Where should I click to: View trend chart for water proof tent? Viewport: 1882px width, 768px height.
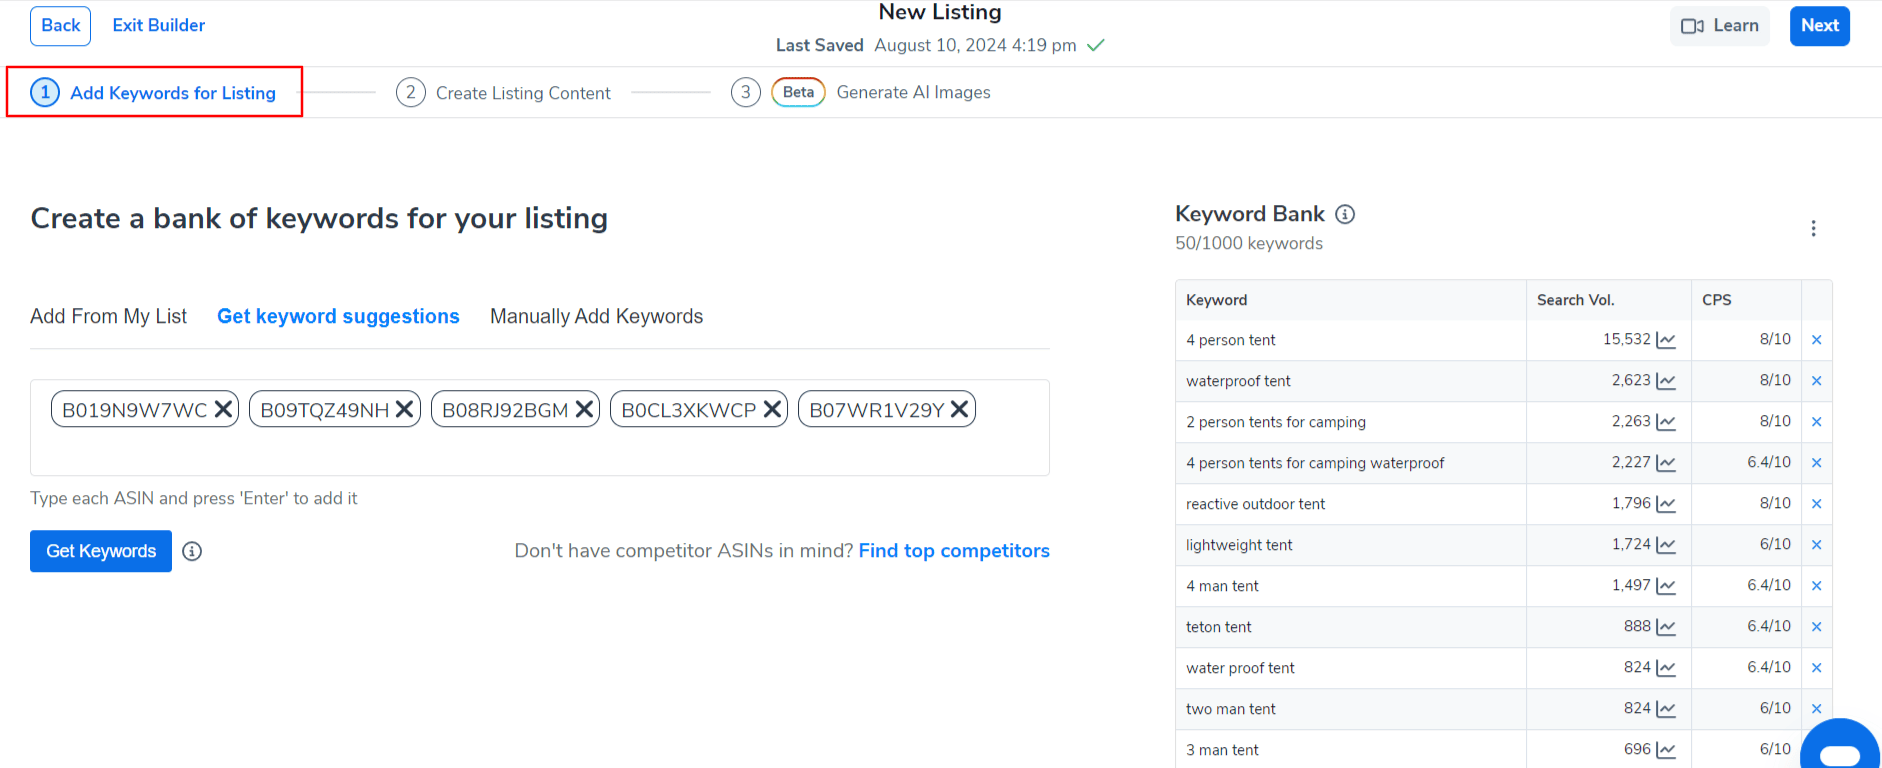coord(1666,668)
